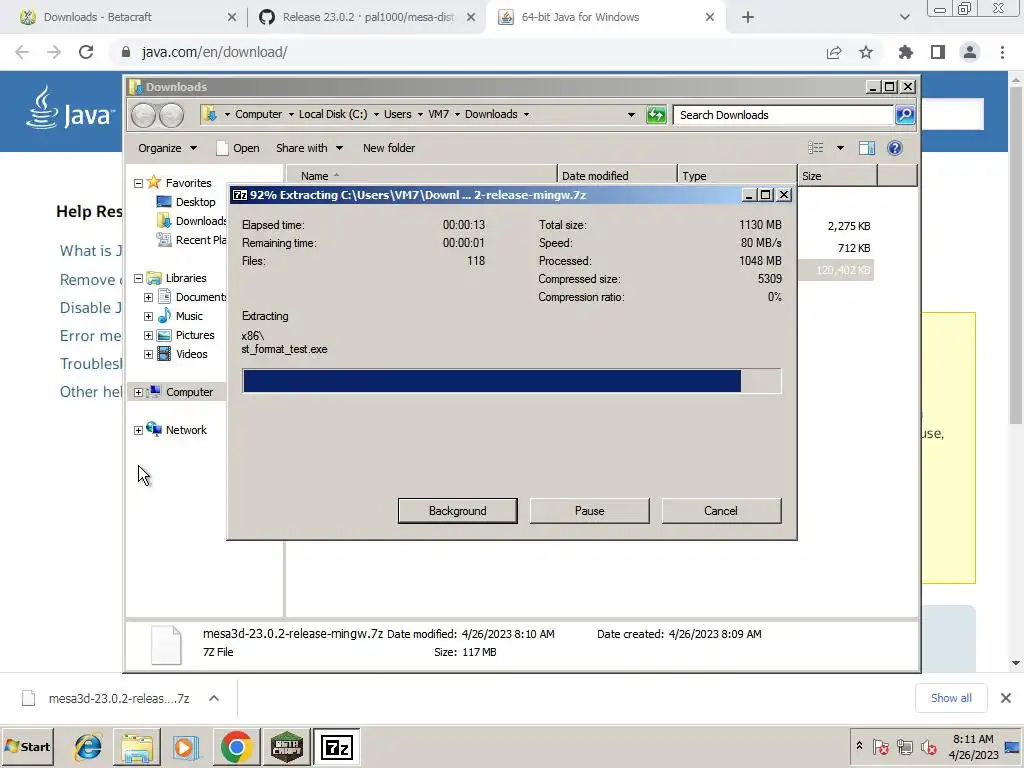Image resolution: width=1024 pixels, height=768 pixels.
Task: Expand the Music library node
Action: point(148,316)
